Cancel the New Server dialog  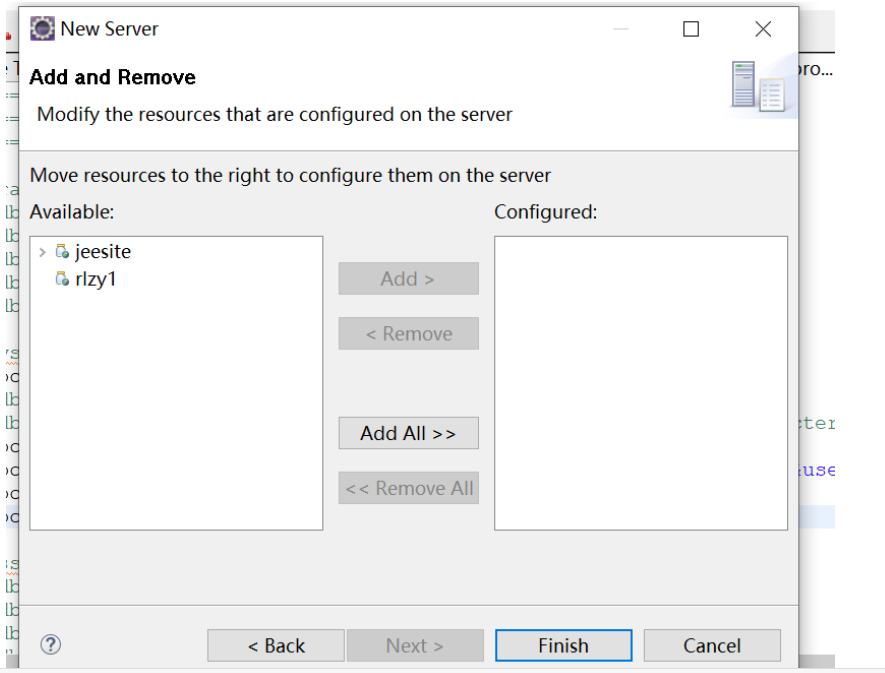click(712, 645)
